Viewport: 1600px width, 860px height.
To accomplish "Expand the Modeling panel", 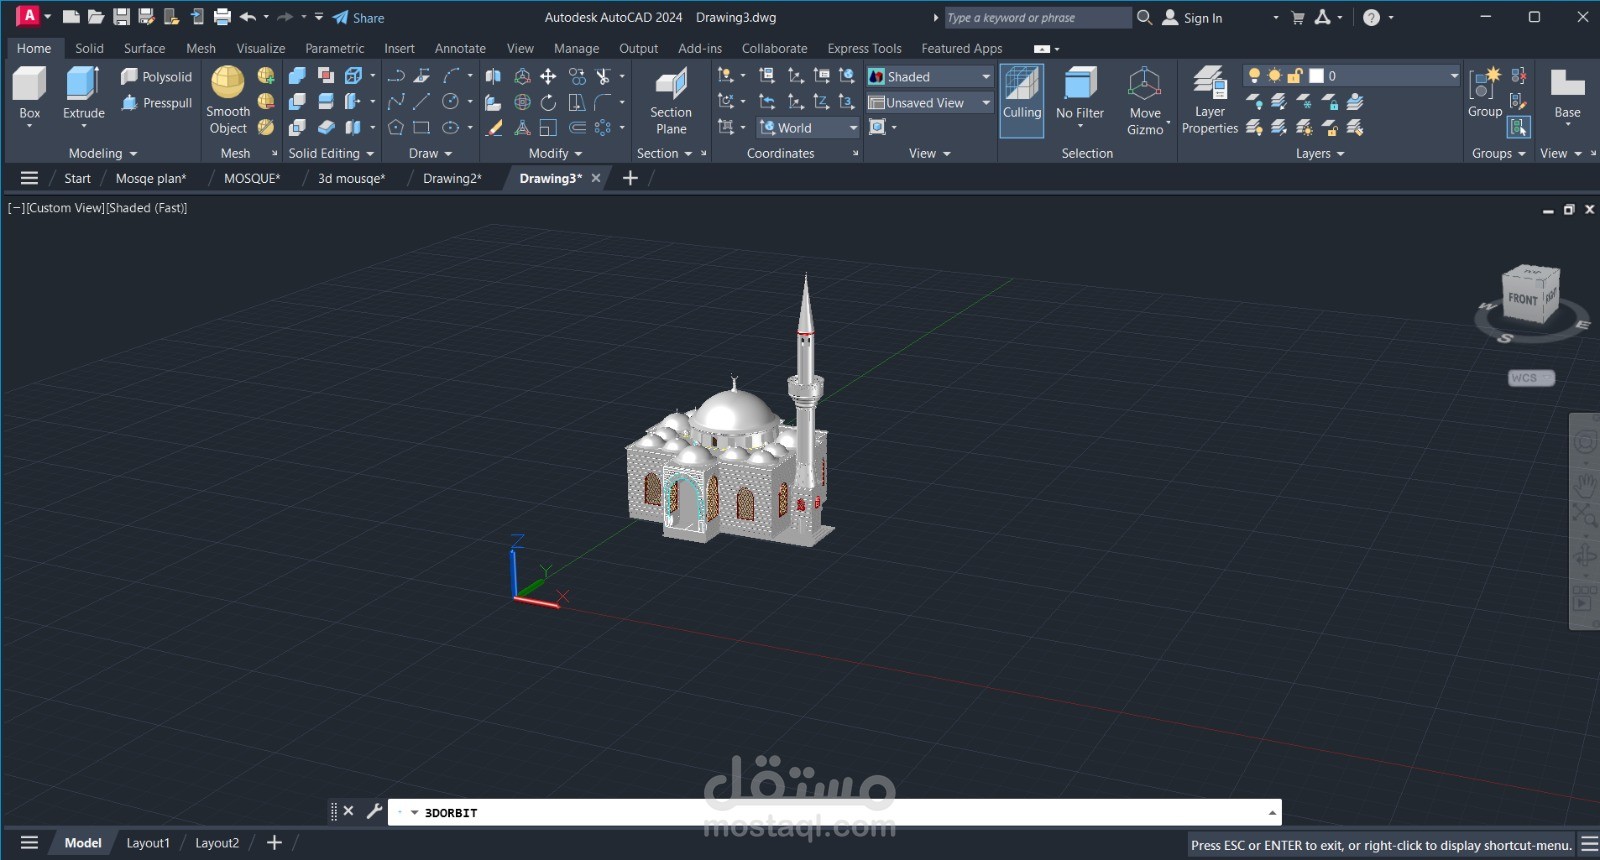I will (x=103, y=153).
